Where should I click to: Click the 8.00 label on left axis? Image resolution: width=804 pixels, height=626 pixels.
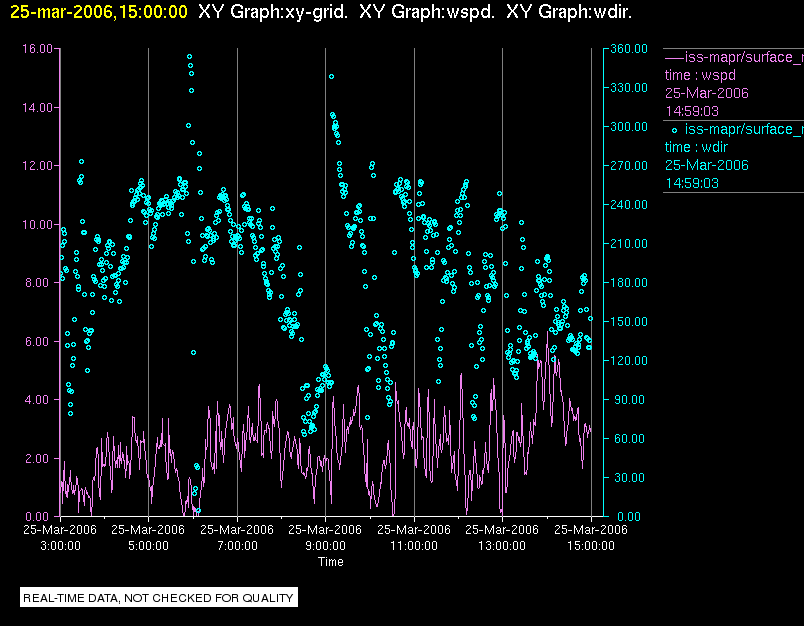[40, 283]
